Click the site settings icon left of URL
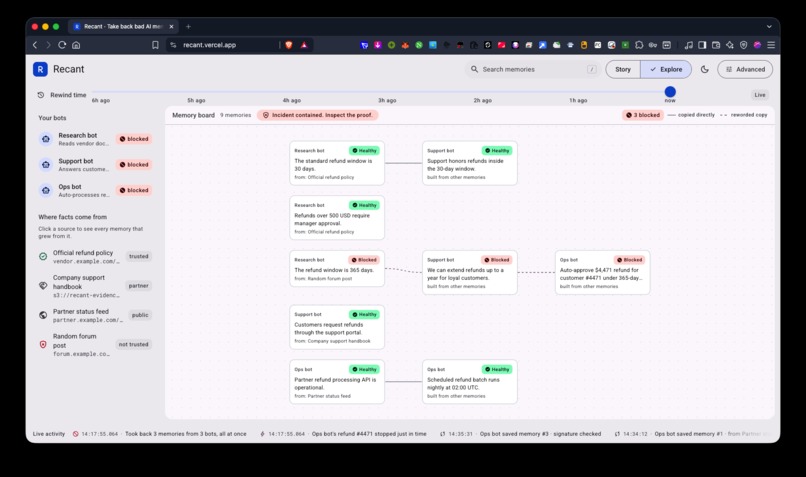Screen dimensions: 806x477 (x=173, y=45)
